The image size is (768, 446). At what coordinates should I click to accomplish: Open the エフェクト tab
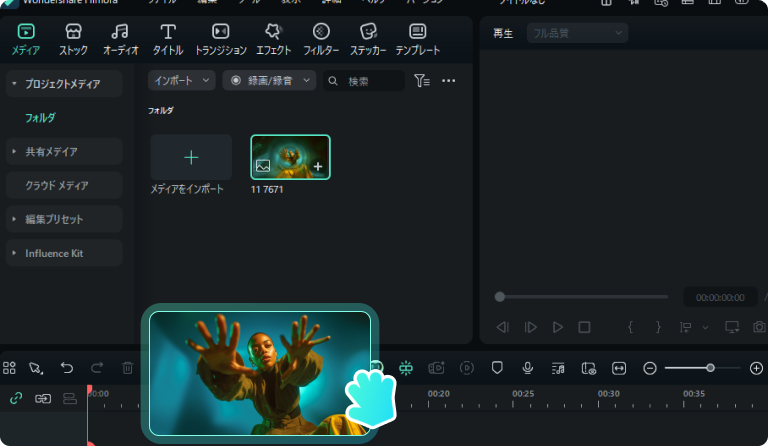coord(273,39)
